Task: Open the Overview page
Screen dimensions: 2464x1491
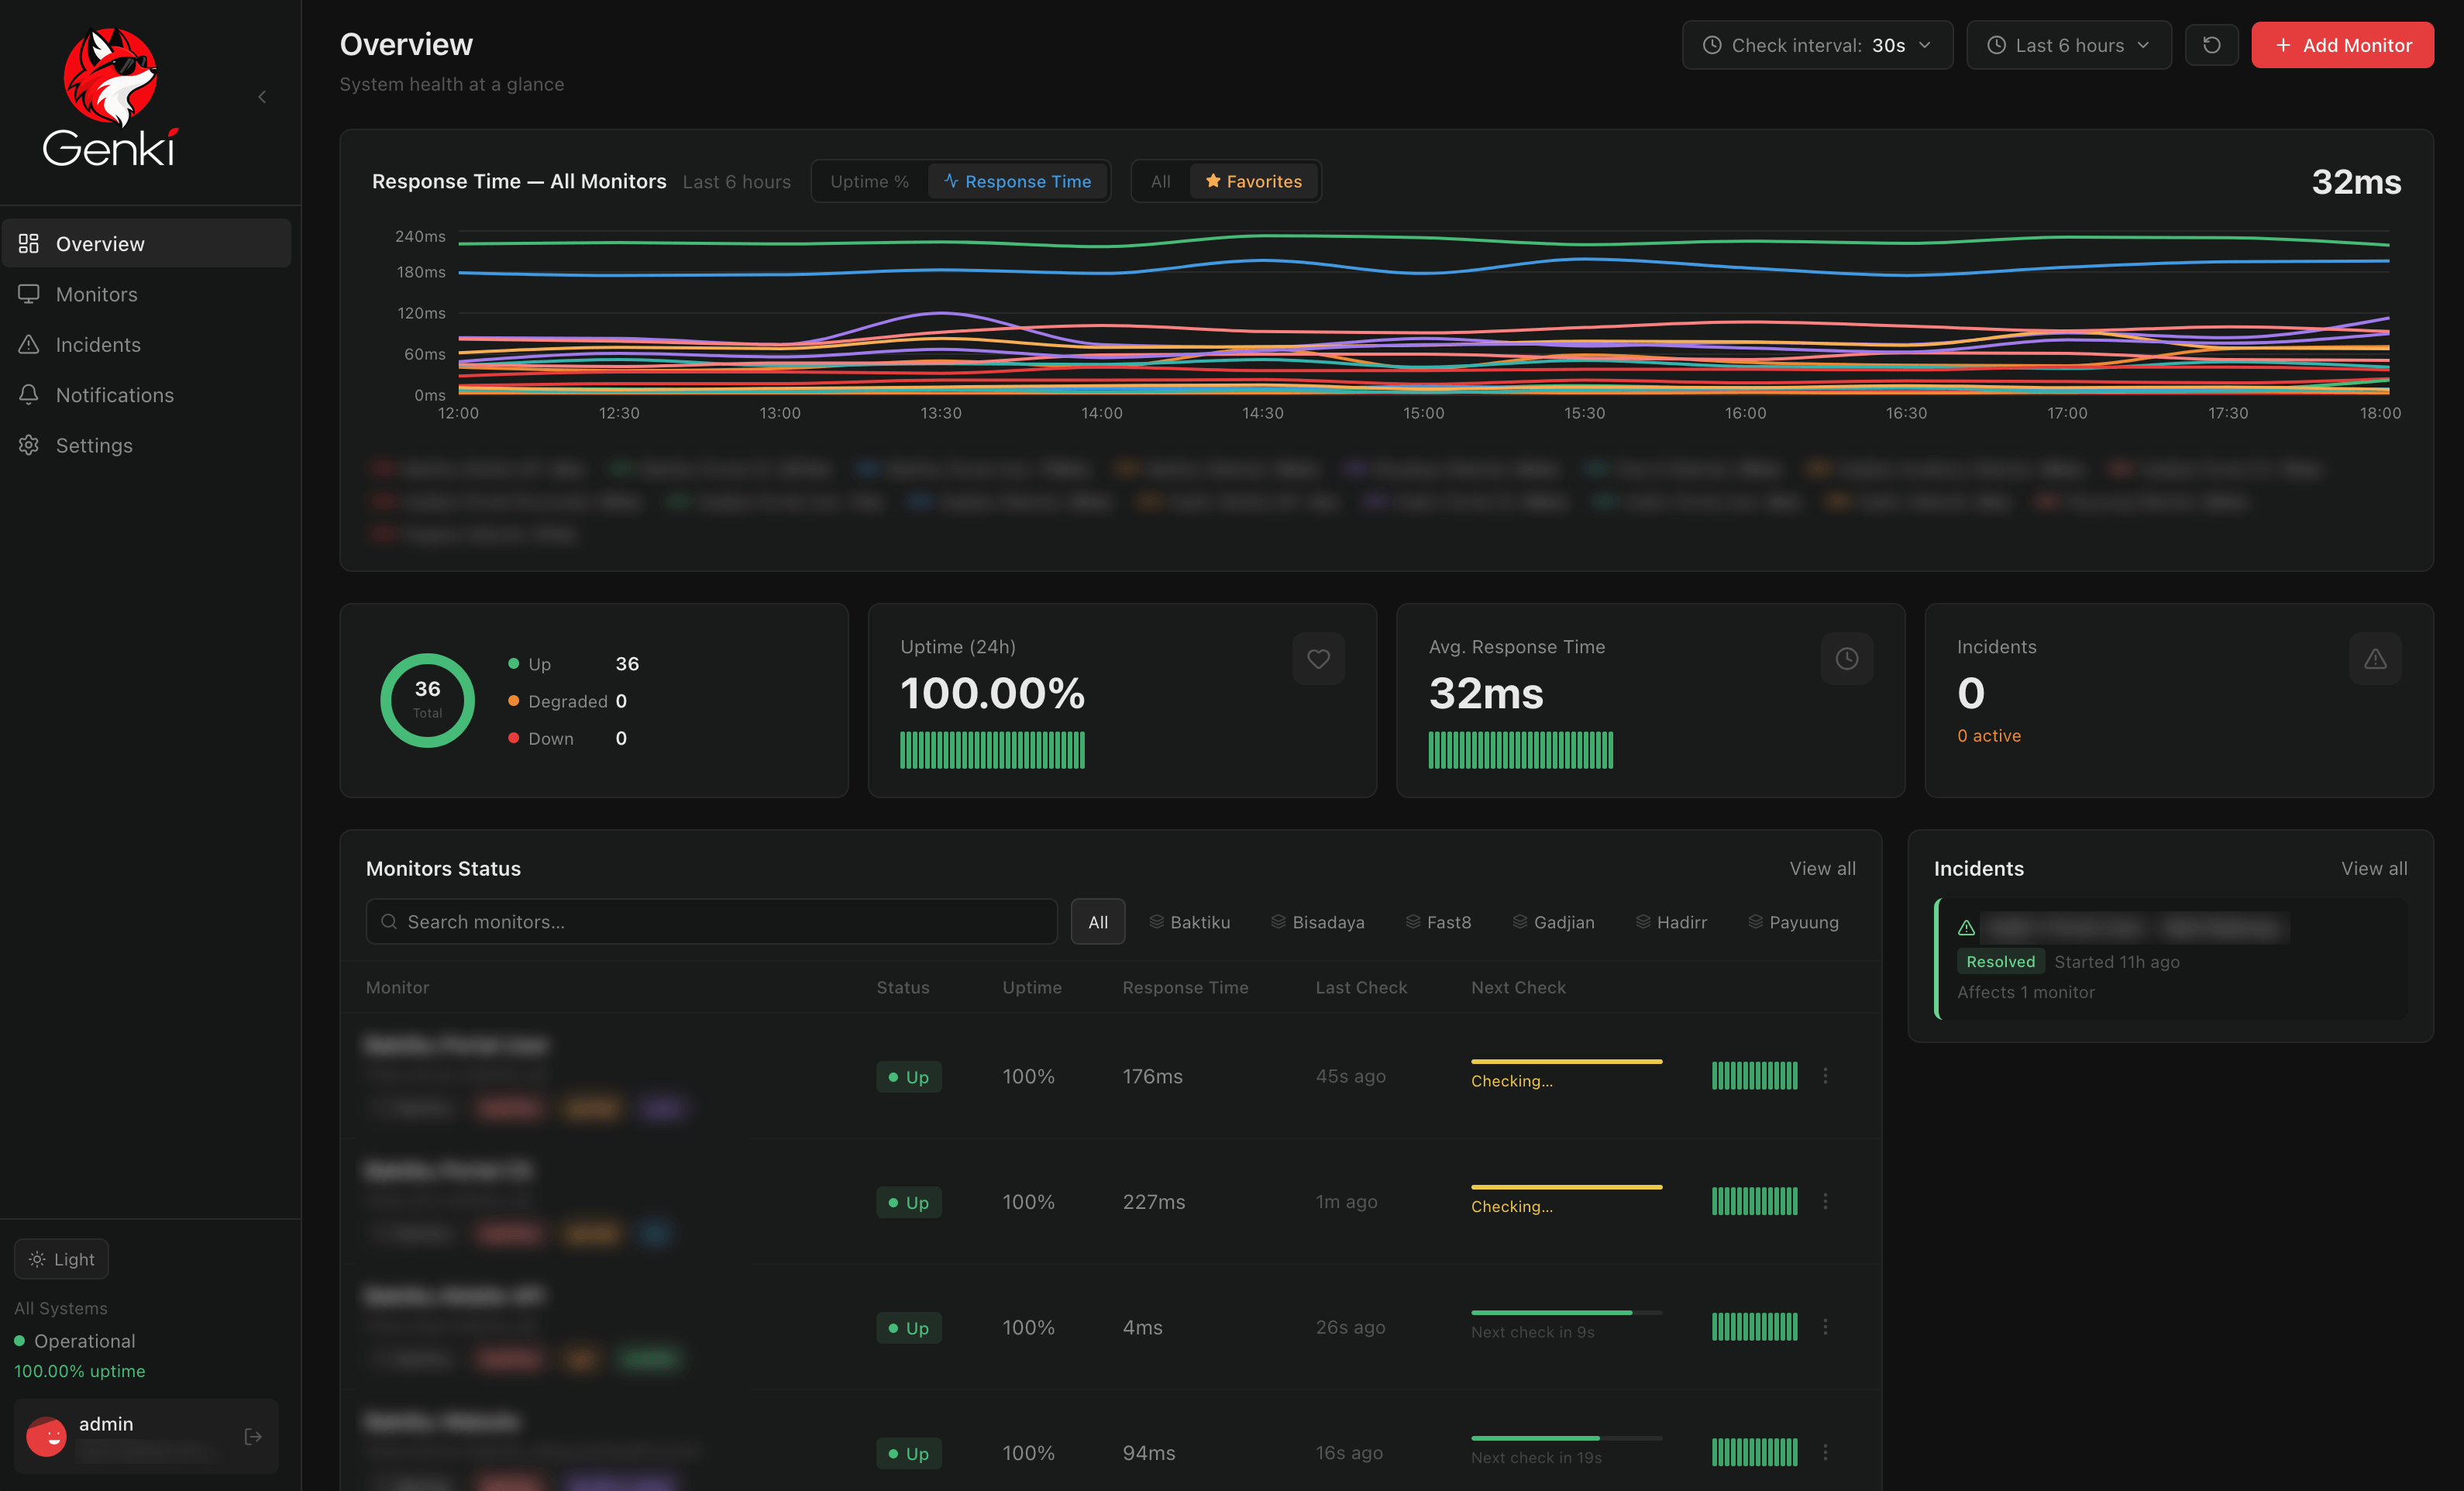Action: 147,243
